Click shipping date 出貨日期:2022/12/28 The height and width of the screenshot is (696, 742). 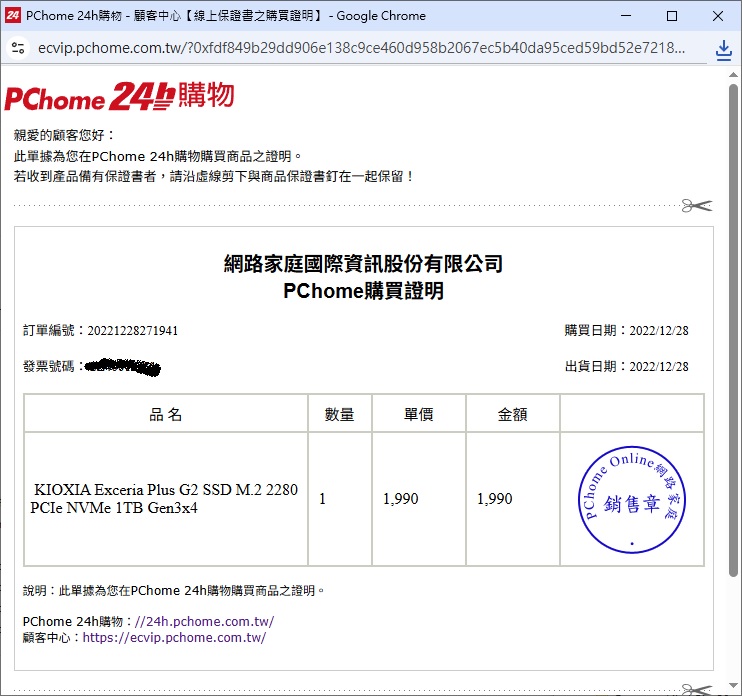tap(627, 366)
